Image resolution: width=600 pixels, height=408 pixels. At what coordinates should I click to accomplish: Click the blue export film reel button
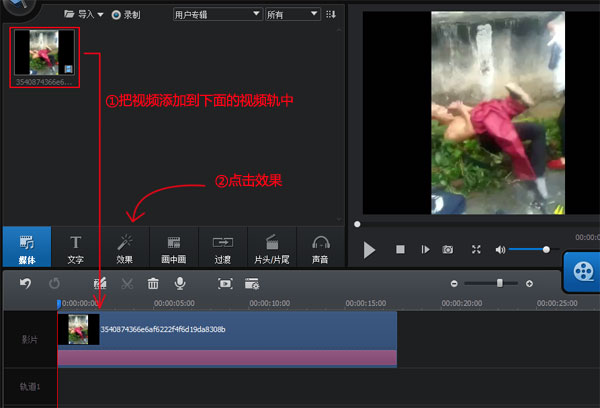pyautogui.click(x=582, y=272)
